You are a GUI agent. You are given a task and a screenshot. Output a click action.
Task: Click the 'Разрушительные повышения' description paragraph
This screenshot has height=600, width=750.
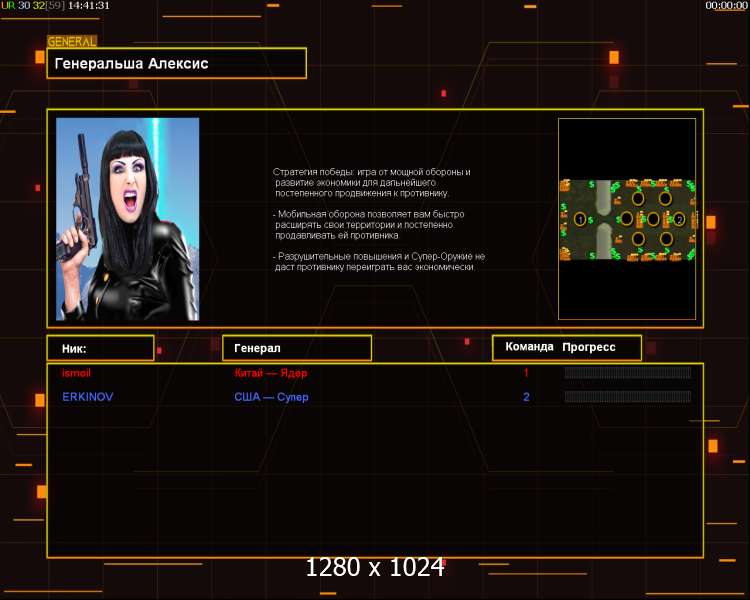tap(379, 262)
